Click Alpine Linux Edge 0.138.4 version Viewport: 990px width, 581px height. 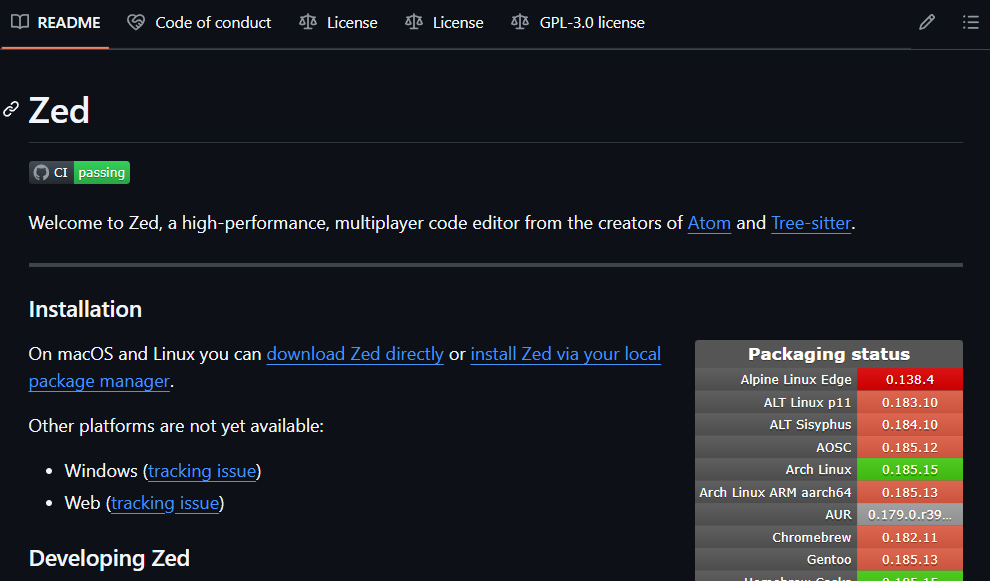click(910, 380)
